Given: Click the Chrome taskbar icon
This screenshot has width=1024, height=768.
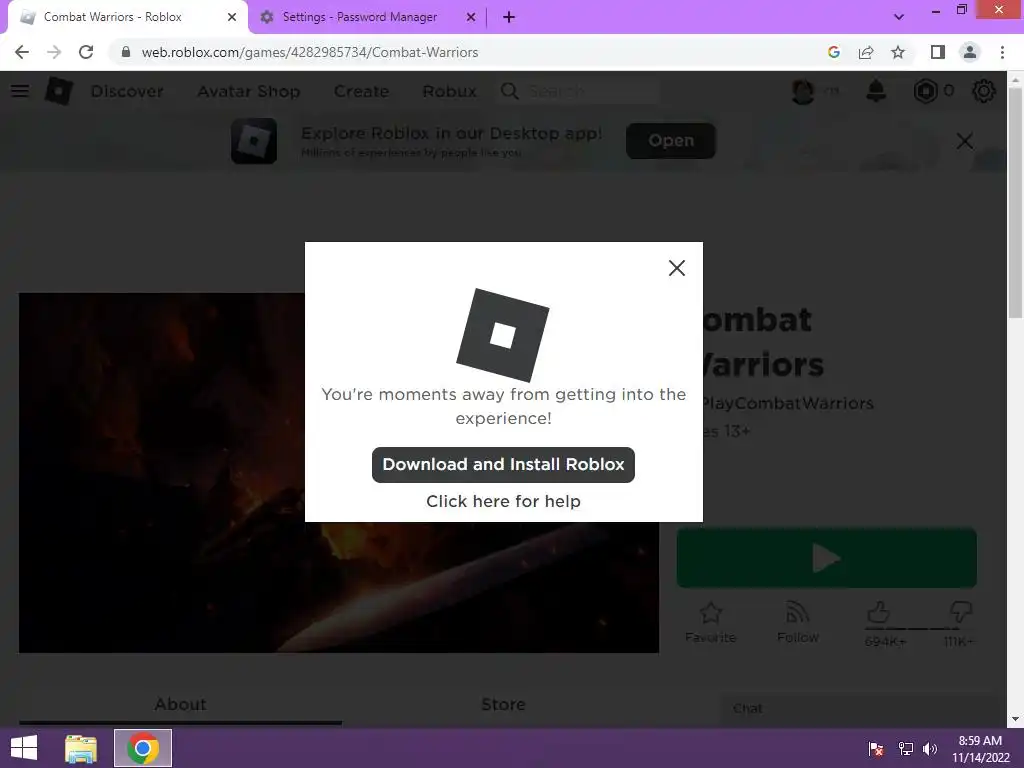Looking at the screenshot, I should point(143,748).
